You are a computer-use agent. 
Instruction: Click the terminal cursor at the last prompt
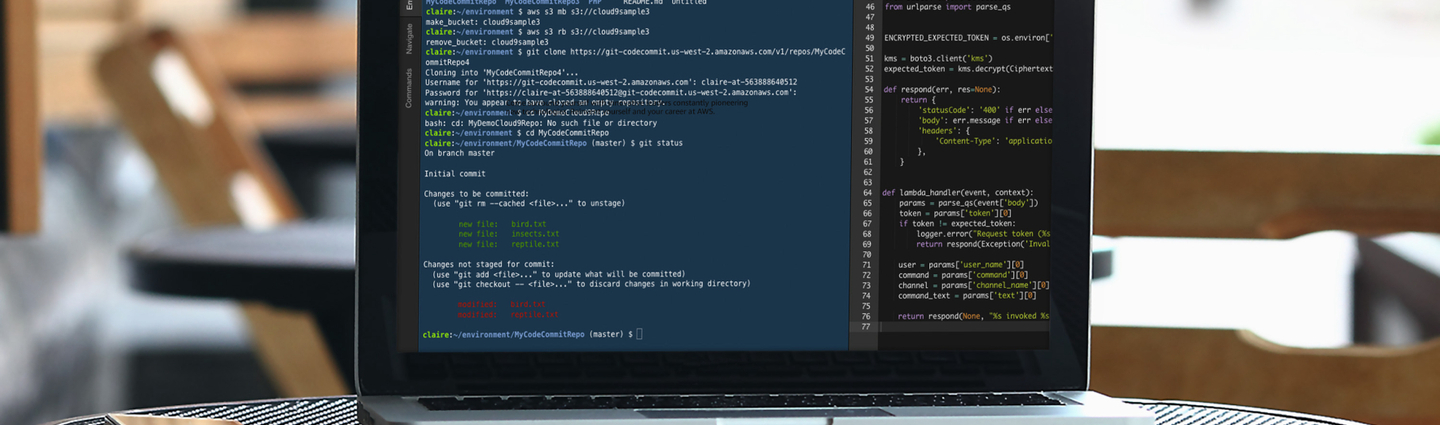click(639, 334)
